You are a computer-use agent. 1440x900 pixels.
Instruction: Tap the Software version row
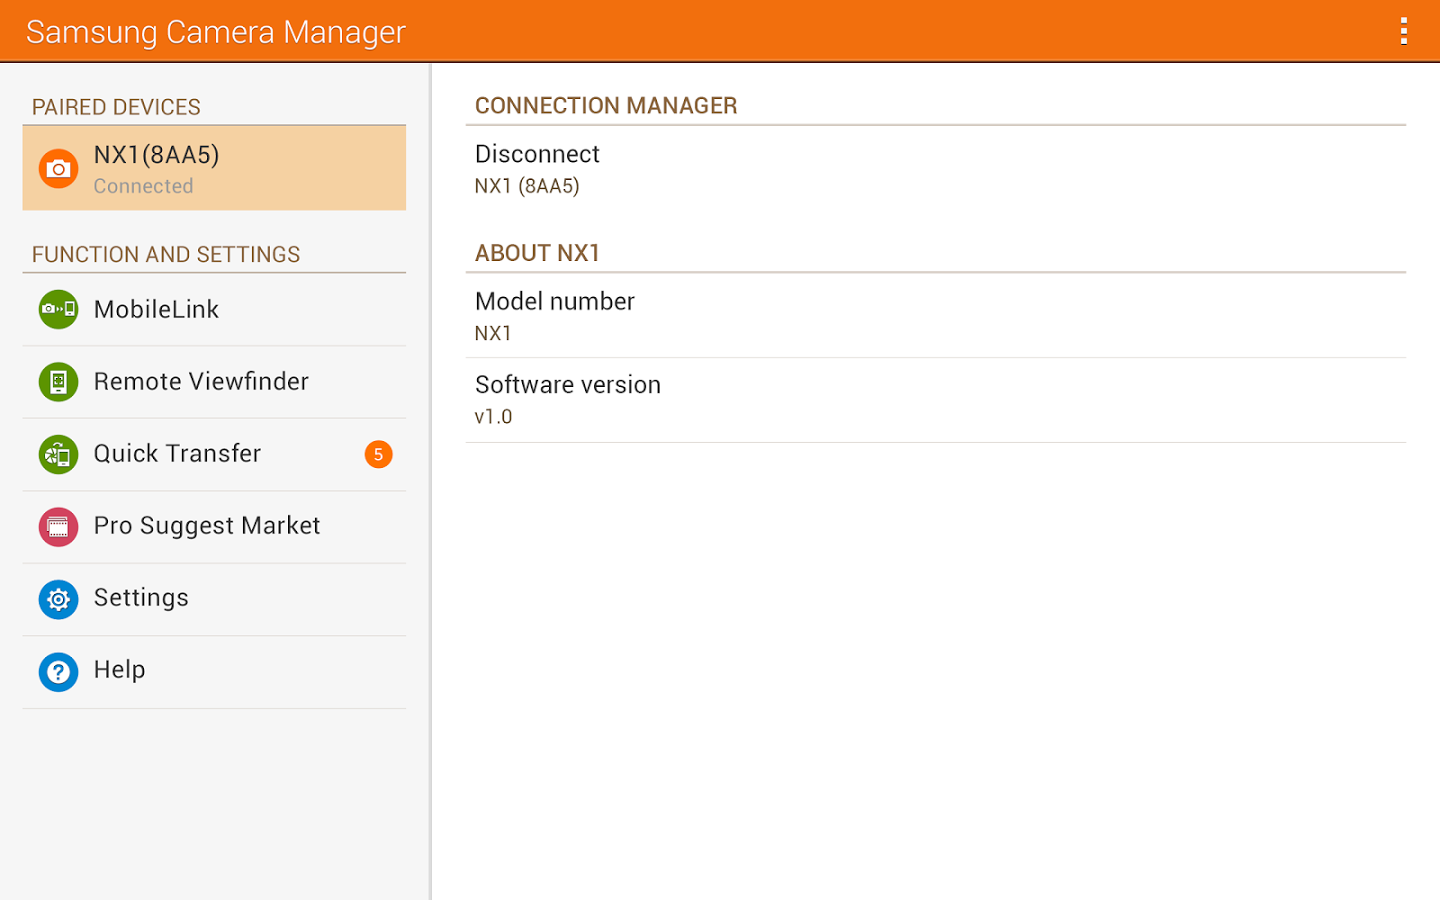(x=936, y=399)
